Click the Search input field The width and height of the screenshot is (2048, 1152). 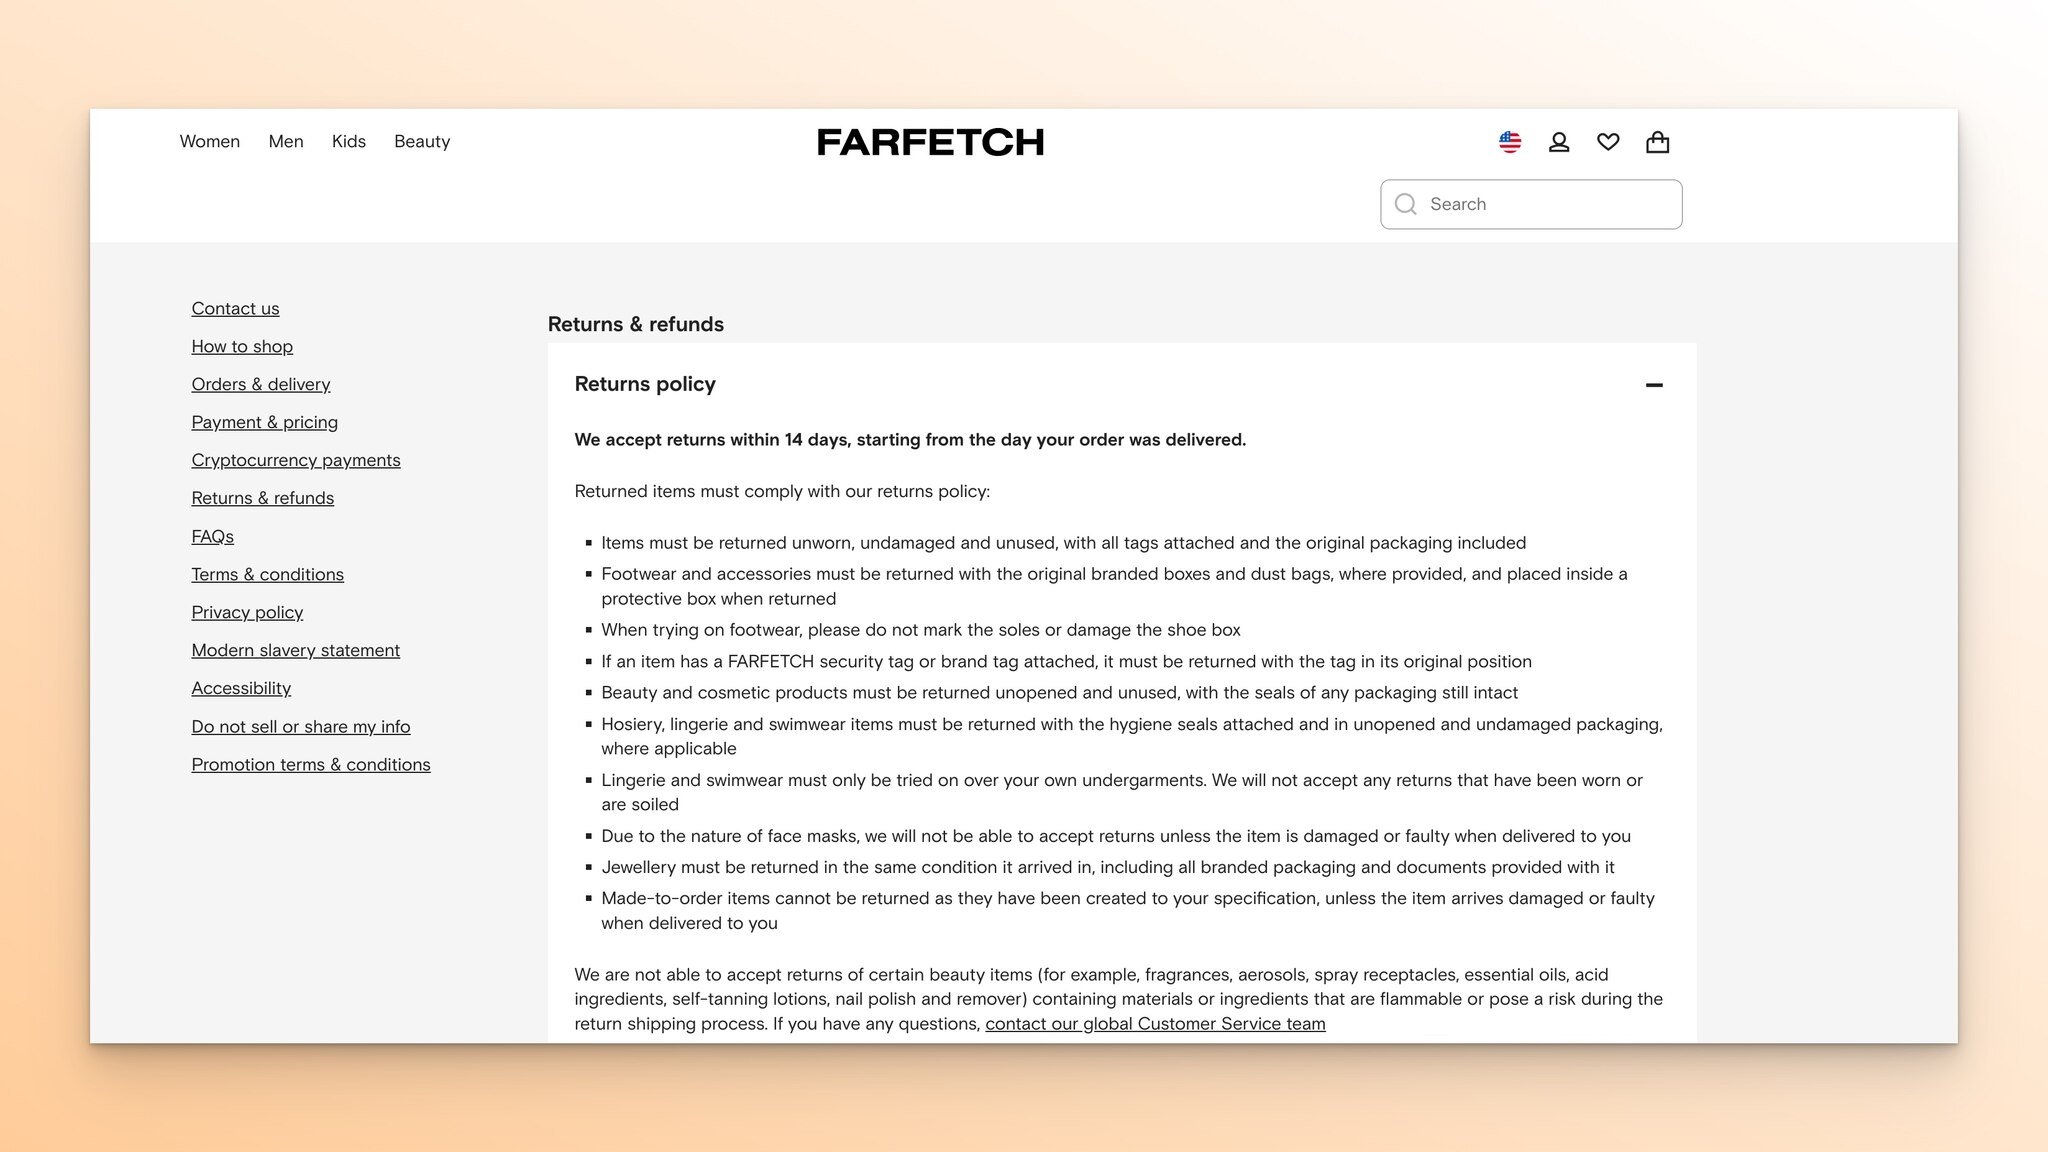(1530, 204)
